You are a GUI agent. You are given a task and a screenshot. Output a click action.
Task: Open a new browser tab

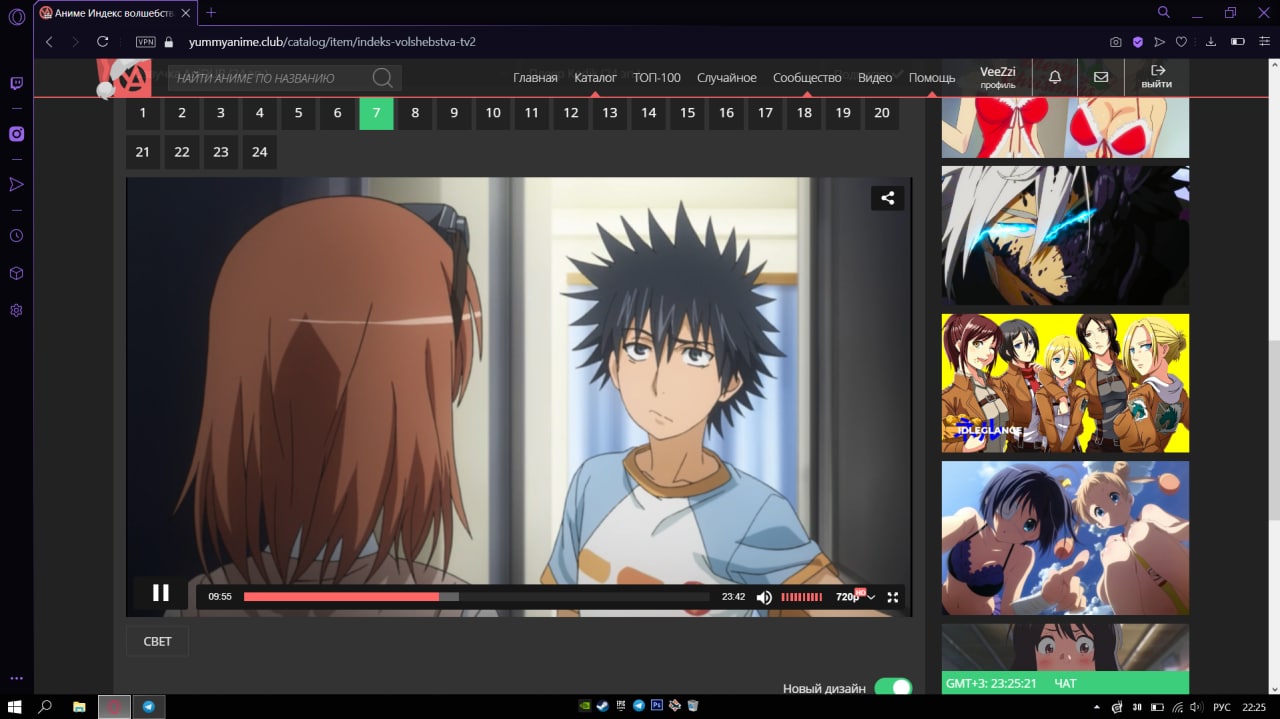point(211,13)
